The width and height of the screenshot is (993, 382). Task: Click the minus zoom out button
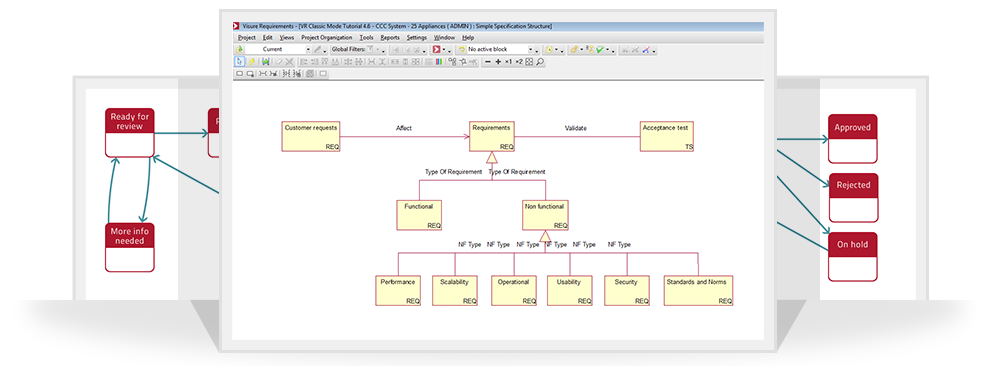[488, 61]
